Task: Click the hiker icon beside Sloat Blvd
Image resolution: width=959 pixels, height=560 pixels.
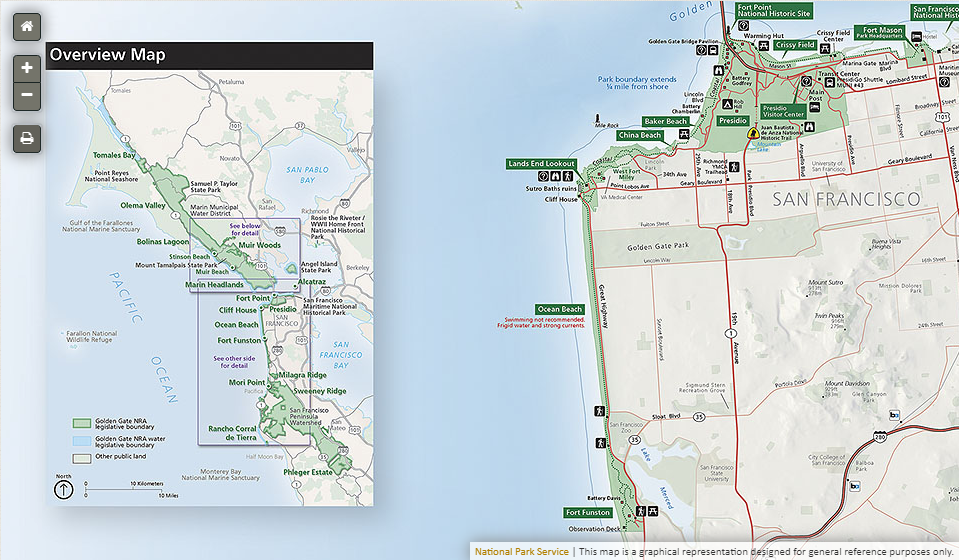Action: (599, 411)
